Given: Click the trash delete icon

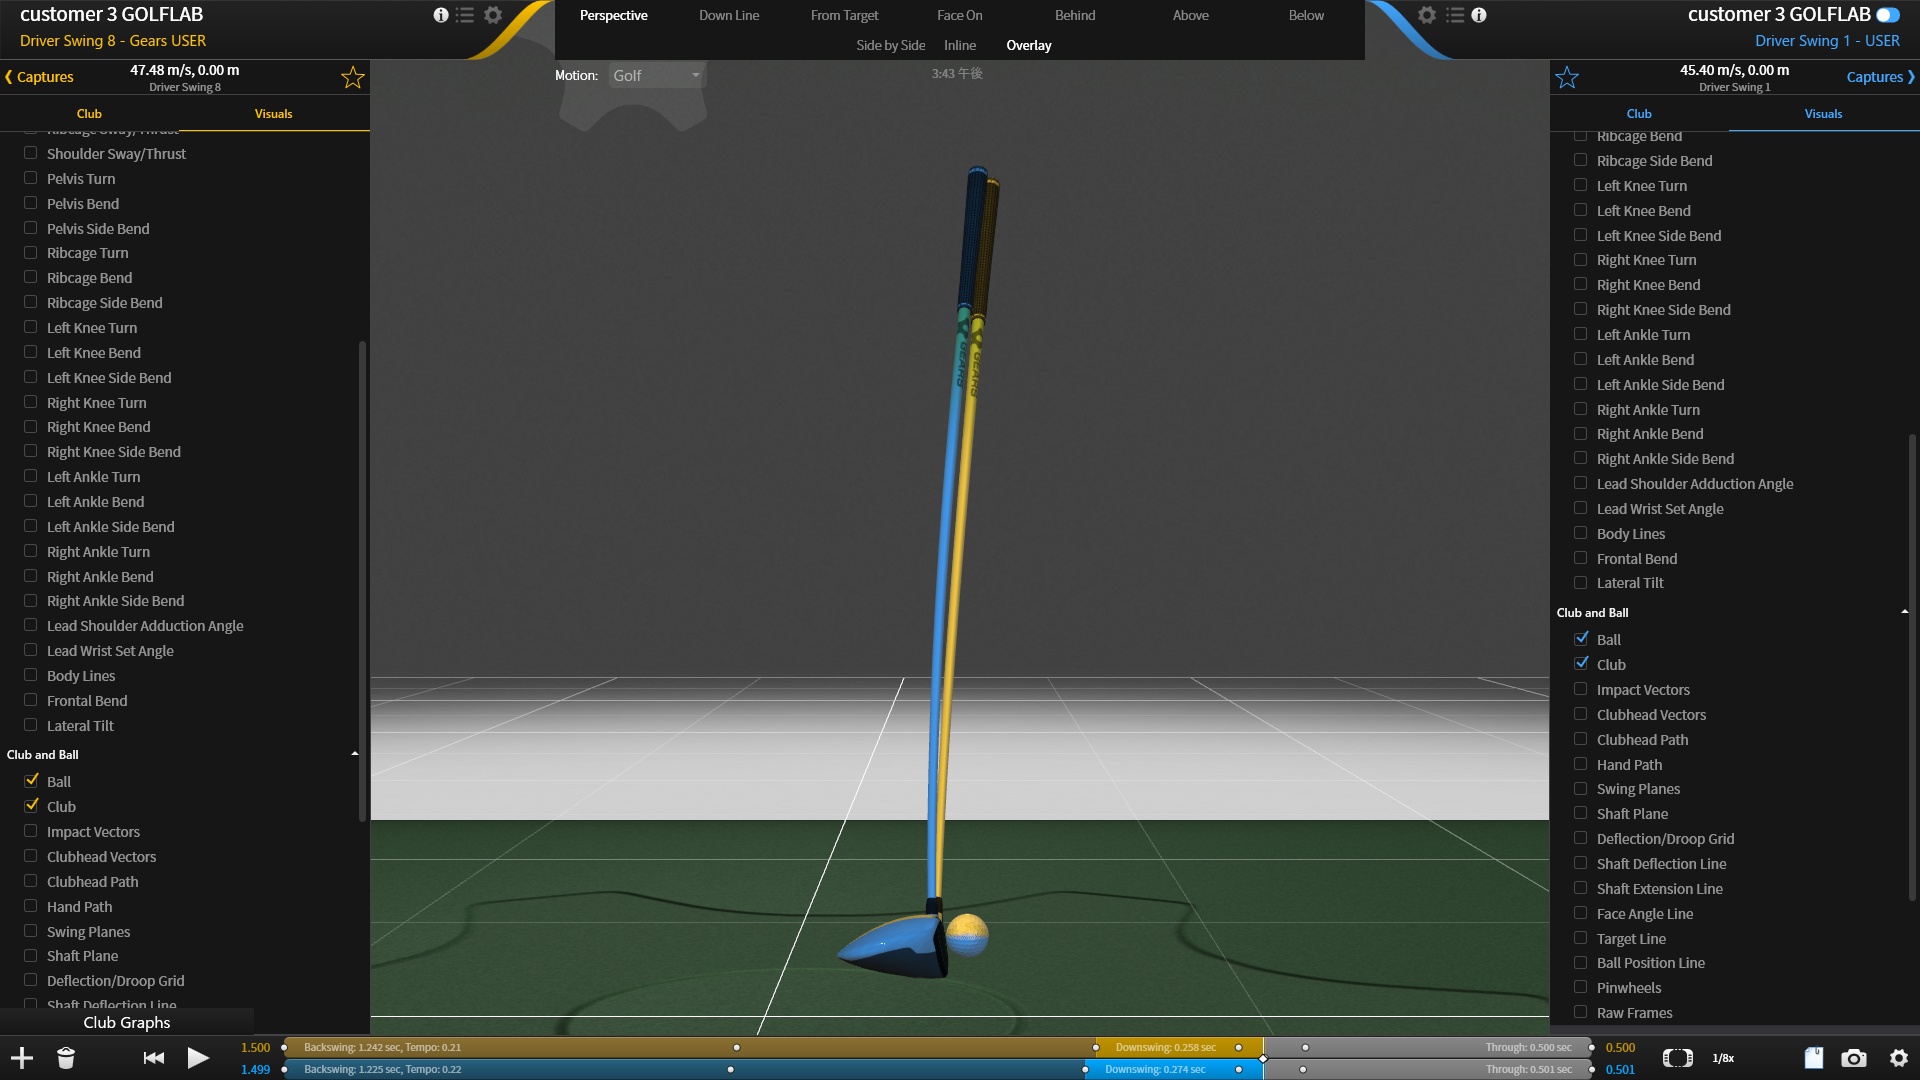Looking at the screenshot, I should [x=66, y=1058].
